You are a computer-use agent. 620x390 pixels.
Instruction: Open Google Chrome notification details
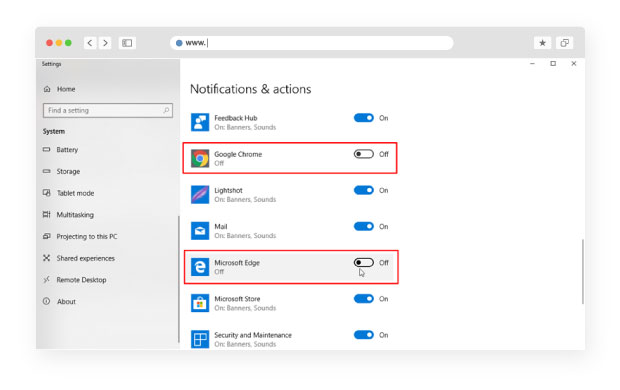[x=290, y=158]
